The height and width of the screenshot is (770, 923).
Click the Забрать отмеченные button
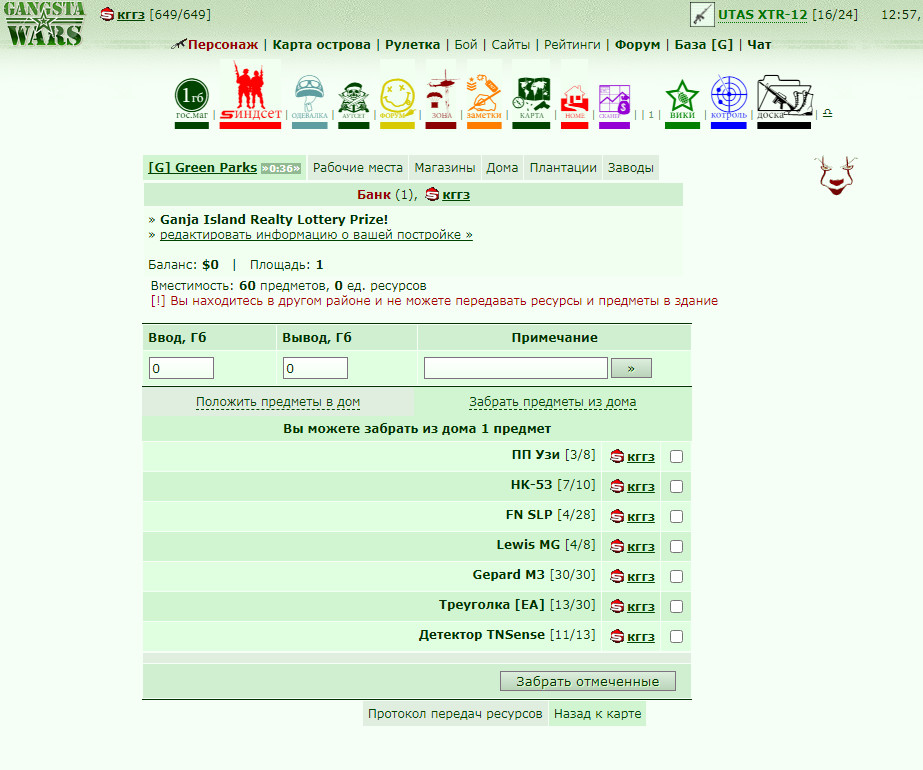click(587, 681)
